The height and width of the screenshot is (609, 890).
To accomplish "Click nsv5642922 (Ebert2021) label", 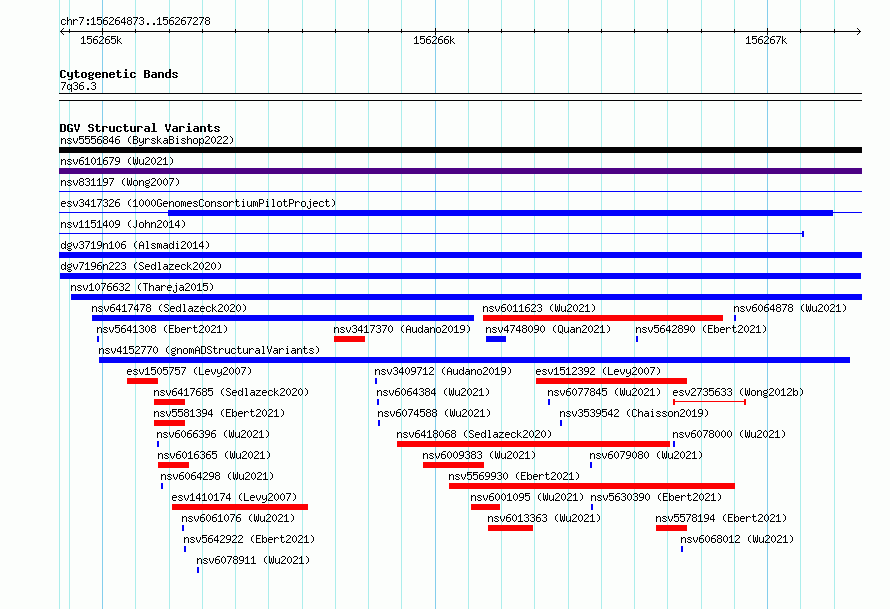I will (x=249, y=539).
